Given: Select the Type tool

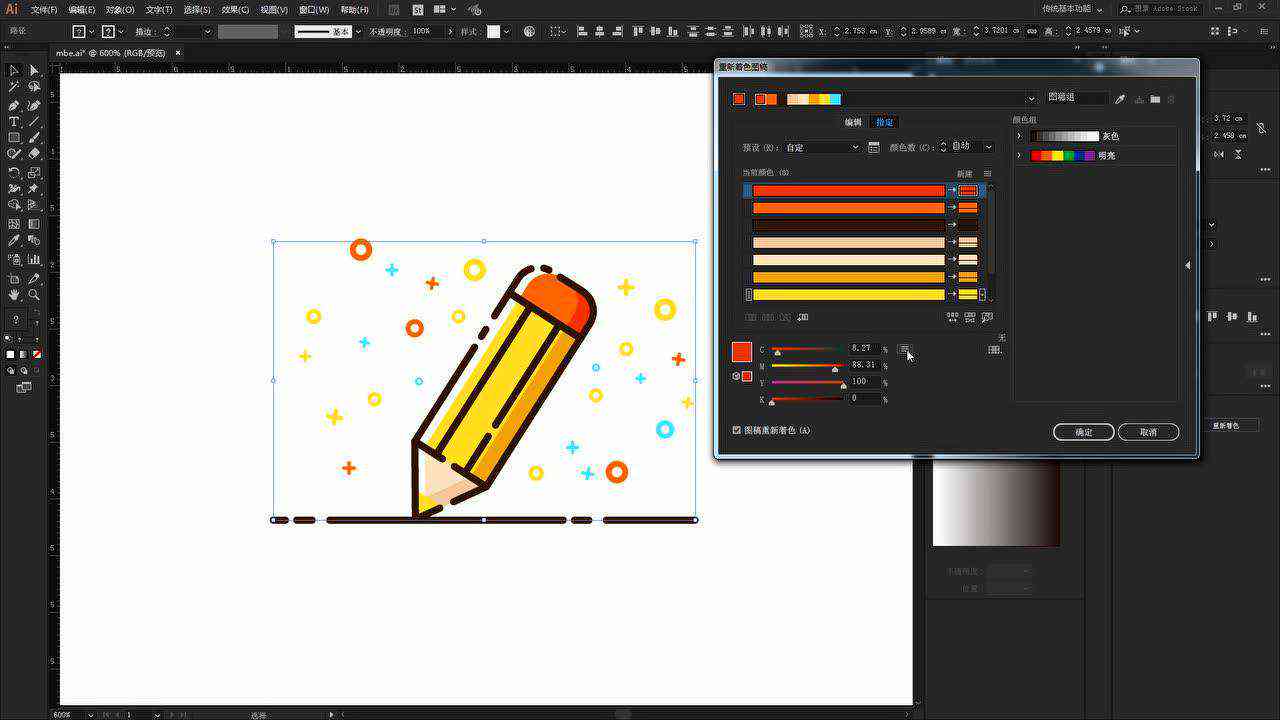Looking at the screenshot, I should coord(14,121).
